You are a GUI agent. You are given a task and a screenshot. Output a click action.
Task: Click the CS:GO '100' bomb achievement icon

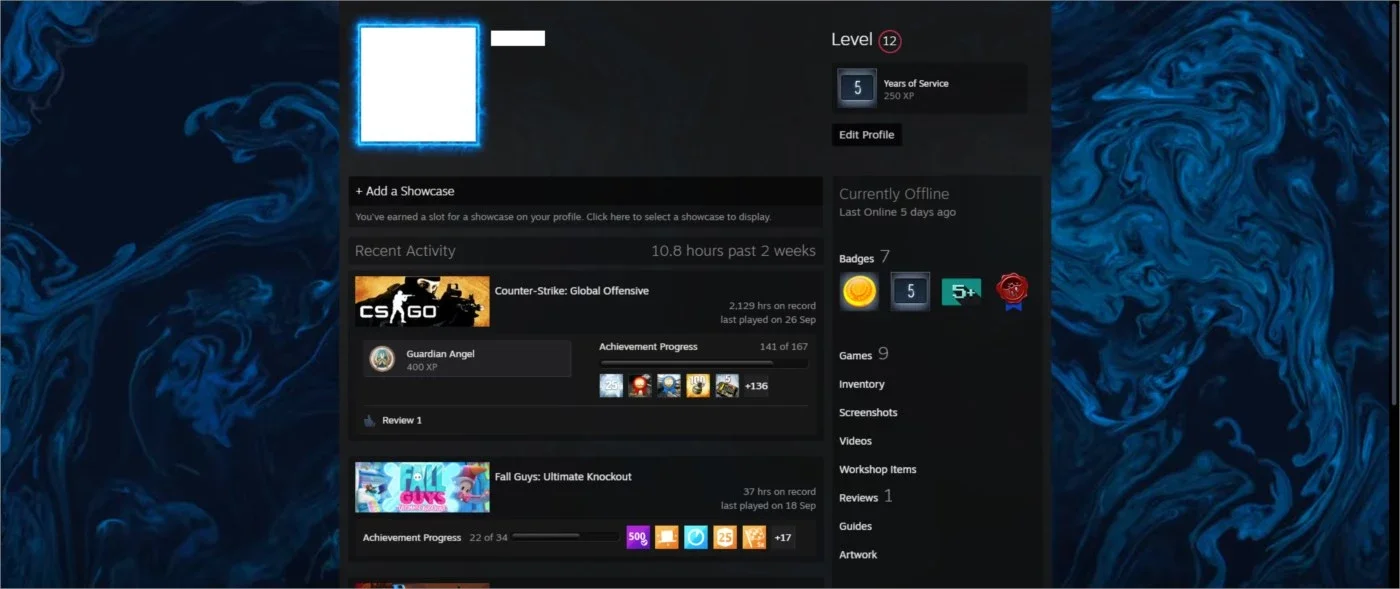(698, 385)
